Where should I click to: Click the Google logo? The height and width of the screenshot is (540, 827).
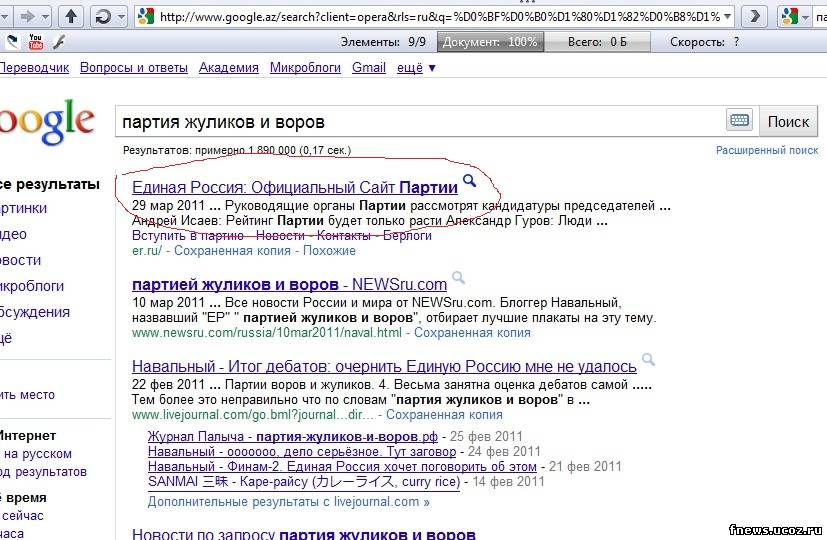click(x=46, y=122)
